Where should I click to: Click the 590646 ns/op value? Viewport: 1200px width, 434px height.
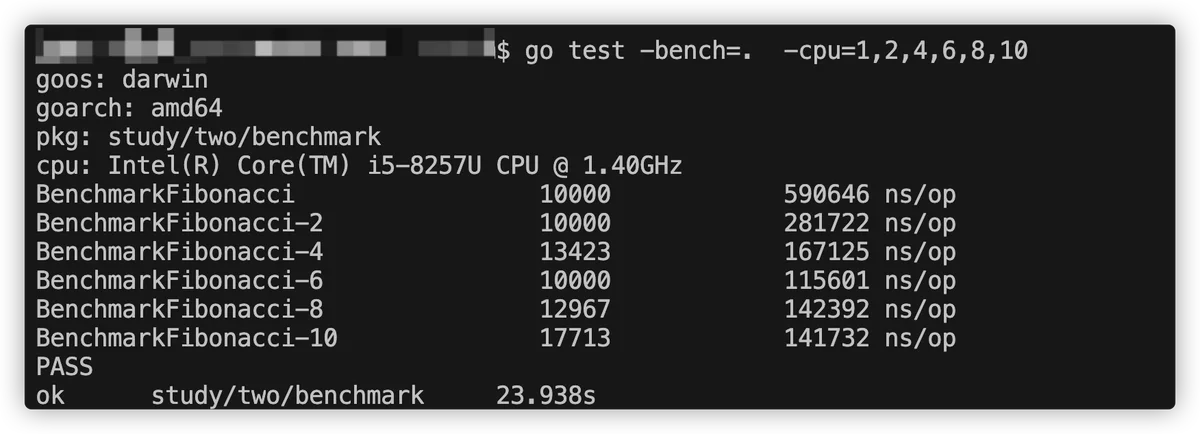870,194
